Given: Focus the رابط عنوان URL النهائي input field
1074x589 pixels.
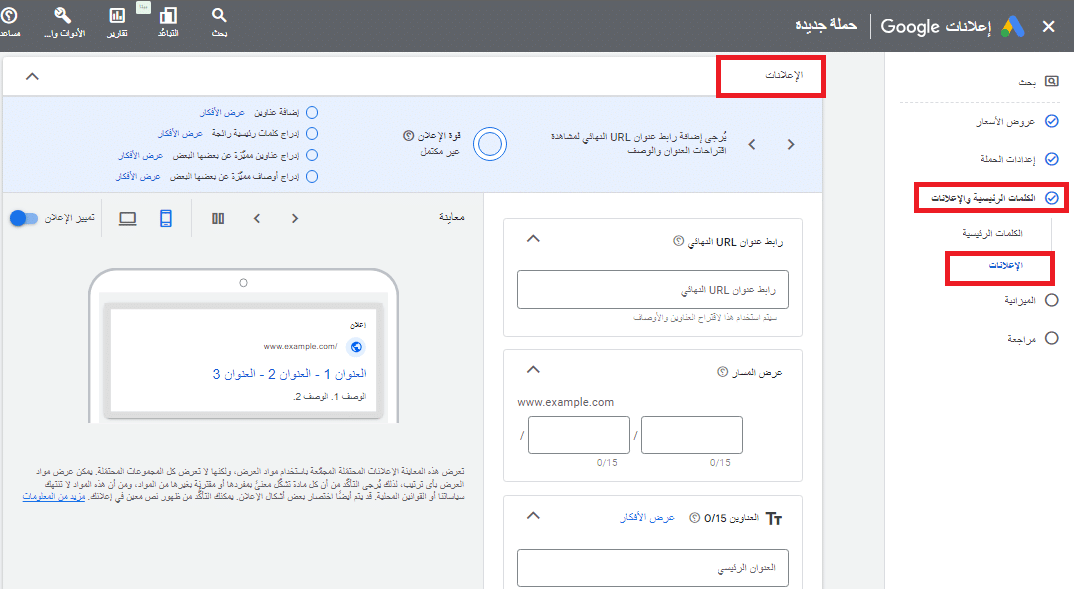Looking at the screenshot, I should click(653, 290).
